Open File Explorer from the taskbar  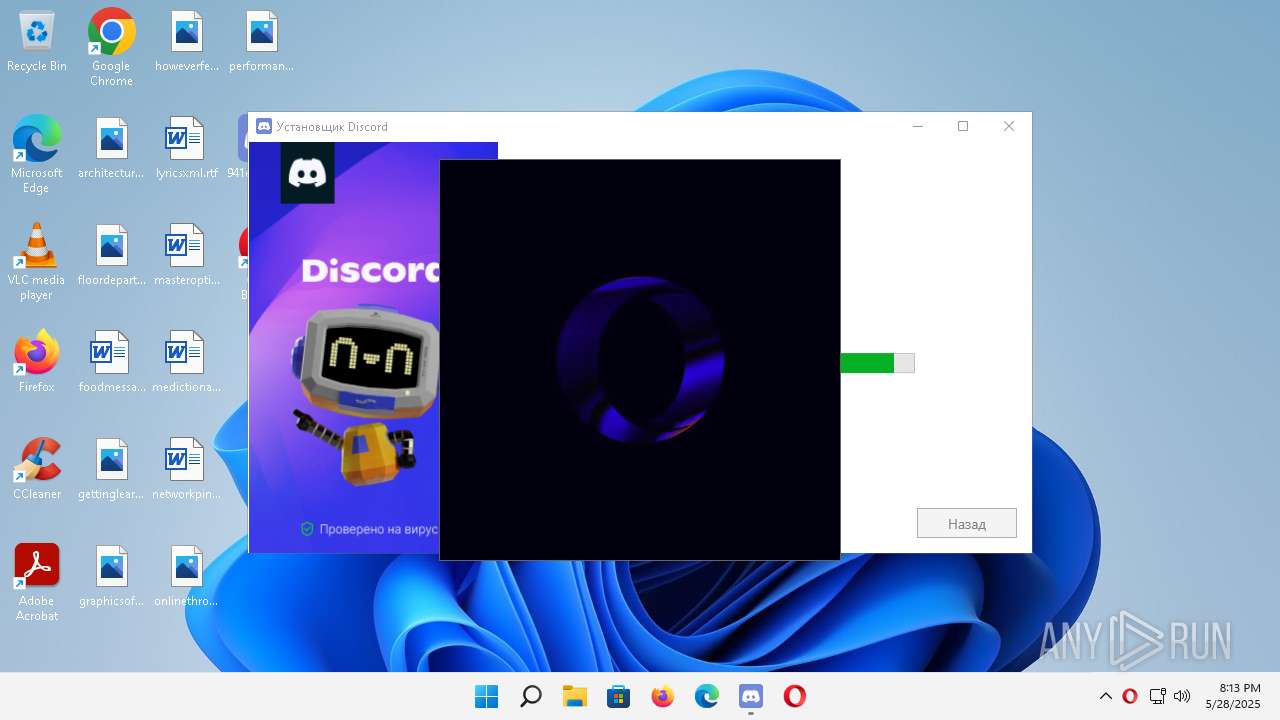tap(575, 696)
